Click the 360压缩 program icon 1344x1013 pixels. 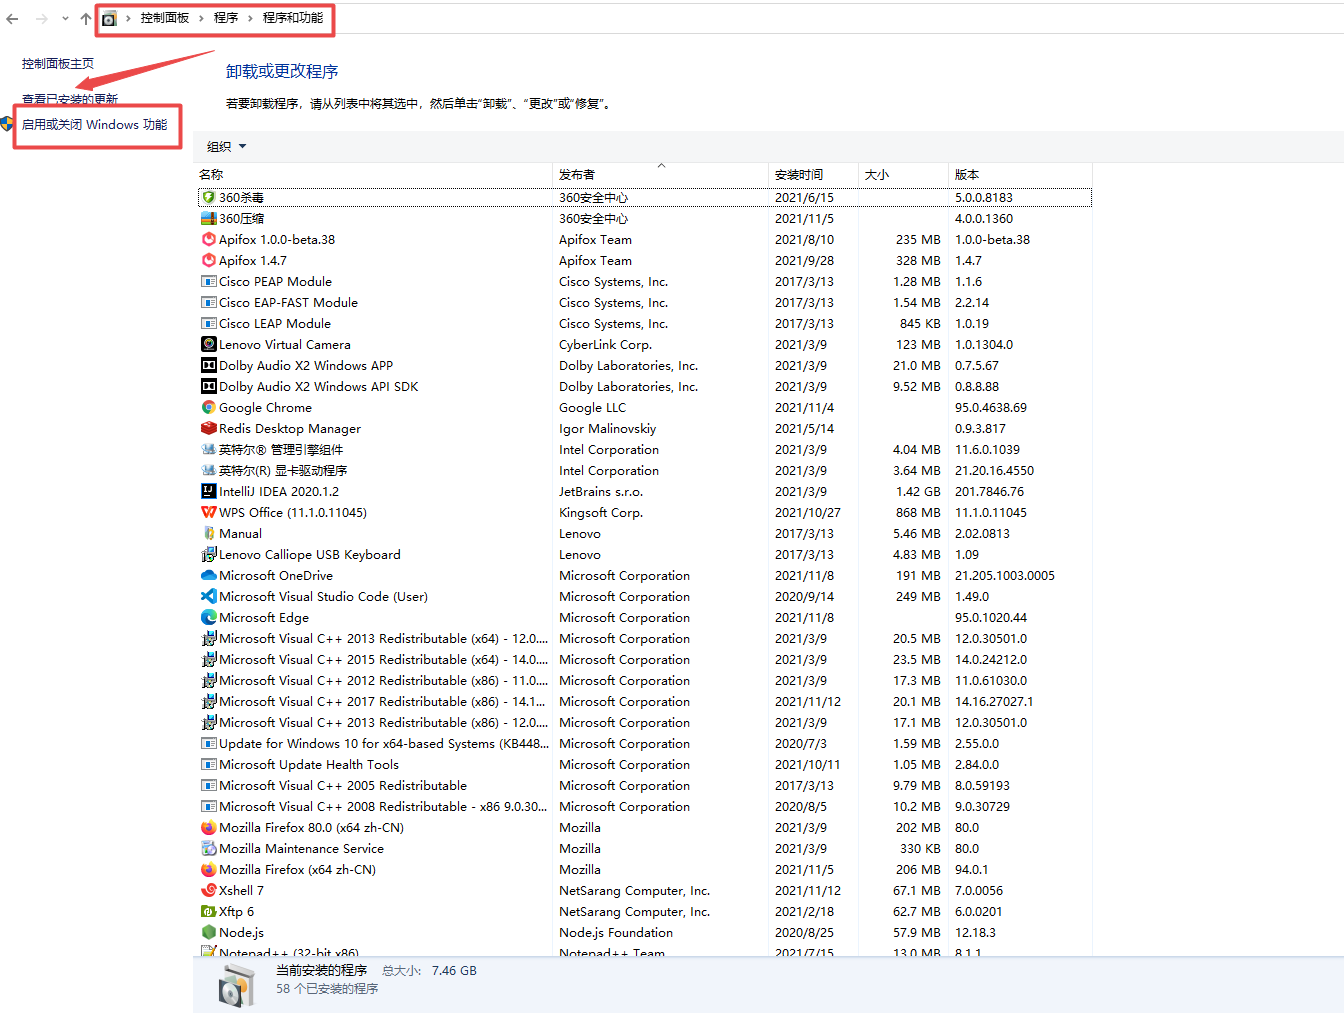(x=209, y=218)
